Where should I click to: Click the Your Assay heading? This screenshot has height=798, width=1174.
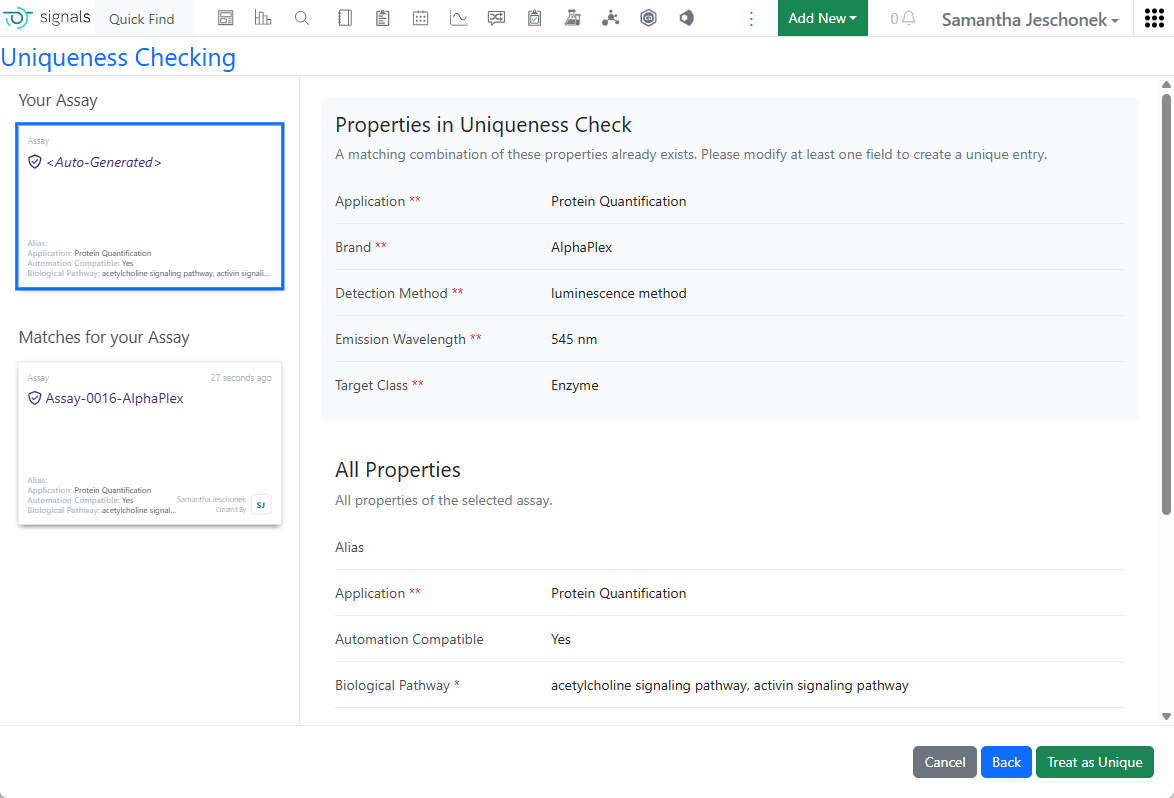(x=58, y=100)
